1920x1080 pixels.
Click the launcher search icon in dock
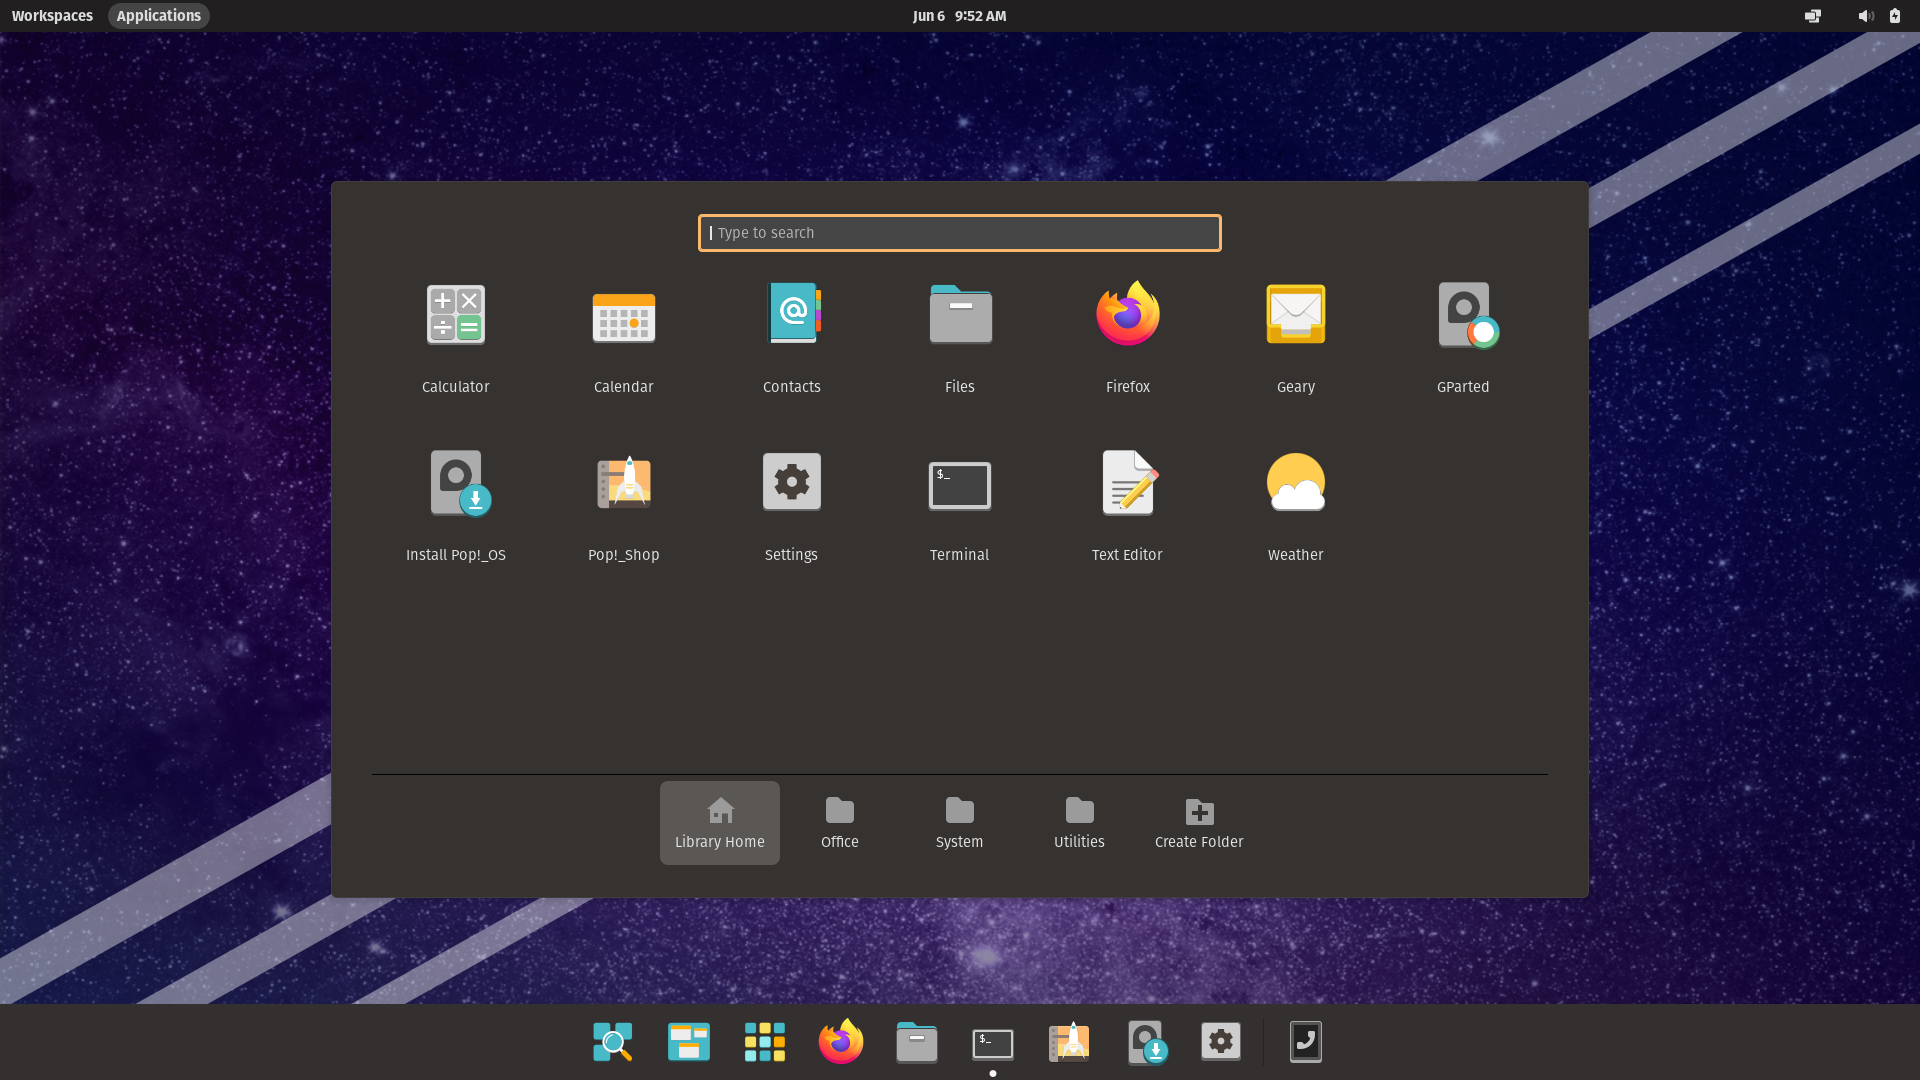tap(613, 1042)
